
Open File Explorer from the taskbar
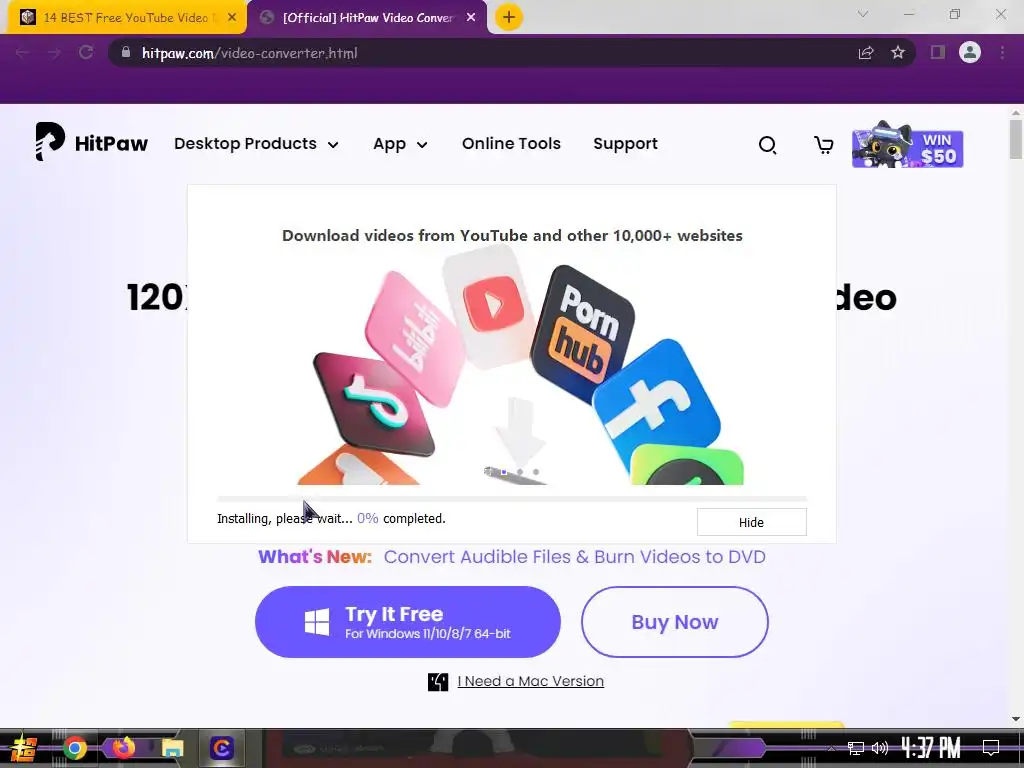click(x=172, y=748)
